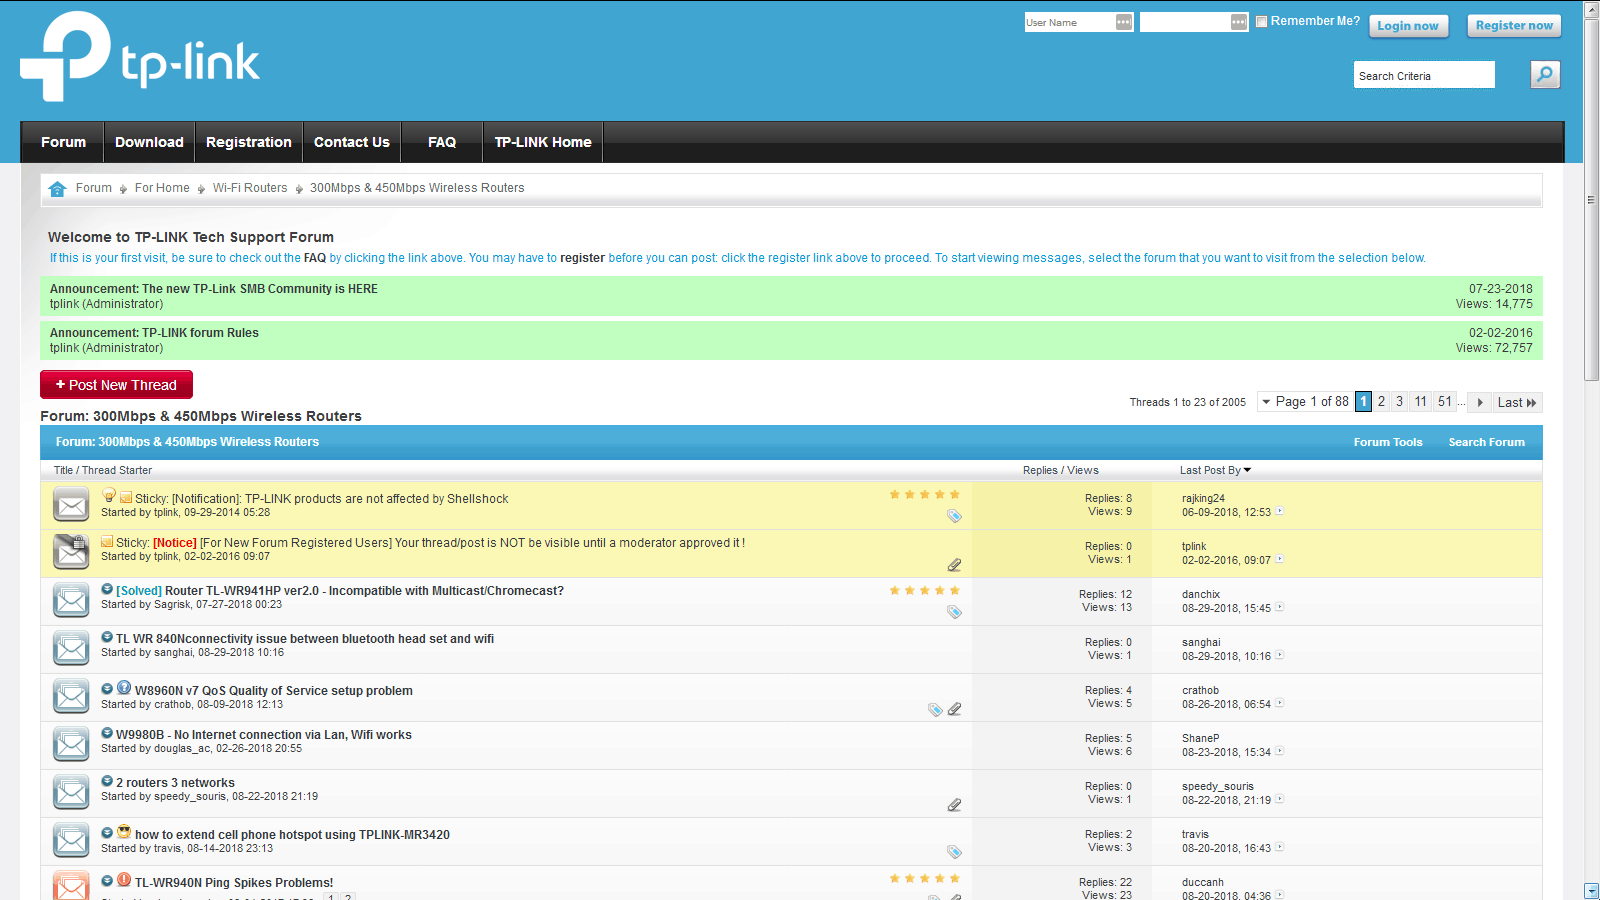1600x900 pixels.
Task: Go to last post by crathob
Action: pos(1279,703)
